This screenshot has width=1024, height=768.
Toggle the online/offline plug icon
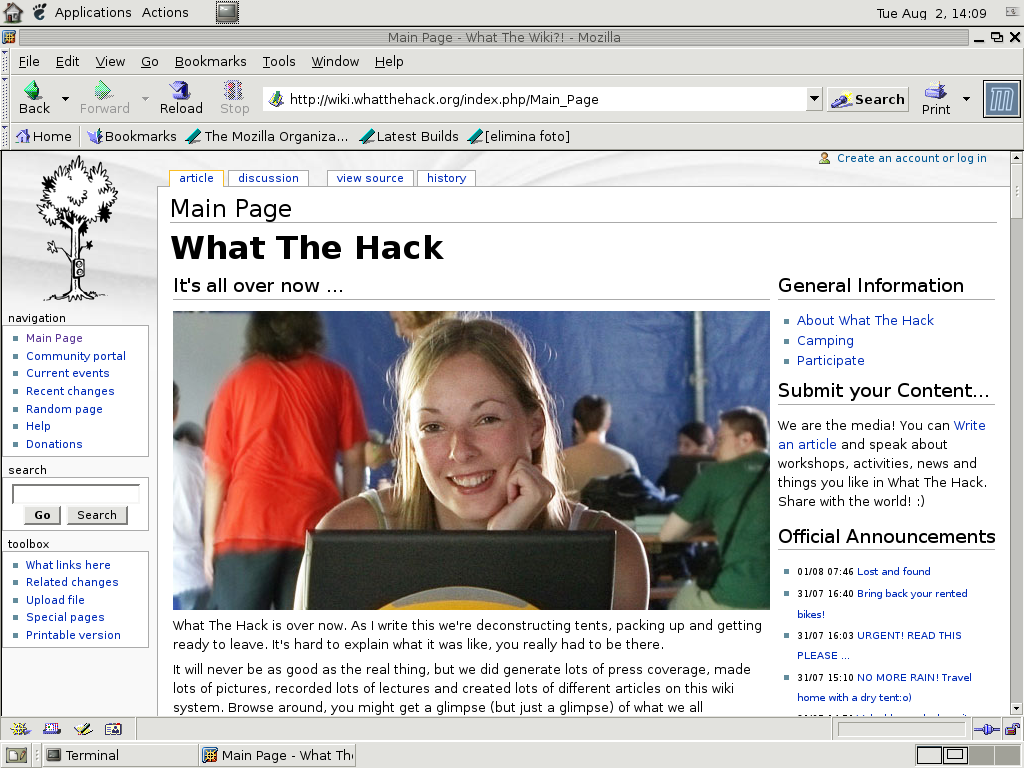986,729
